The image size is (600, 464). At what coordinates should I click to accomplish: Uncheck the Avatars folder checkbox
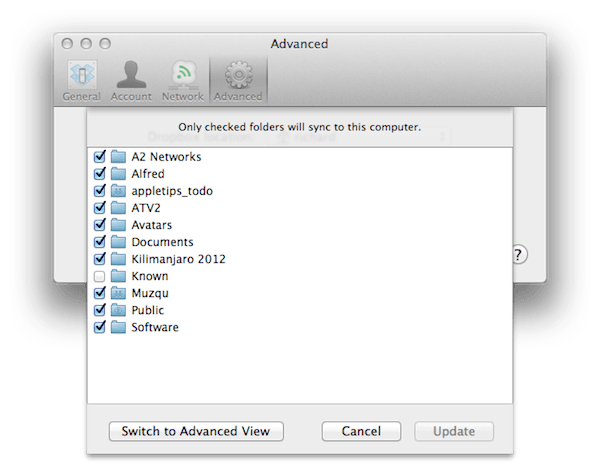click(99, 225)
